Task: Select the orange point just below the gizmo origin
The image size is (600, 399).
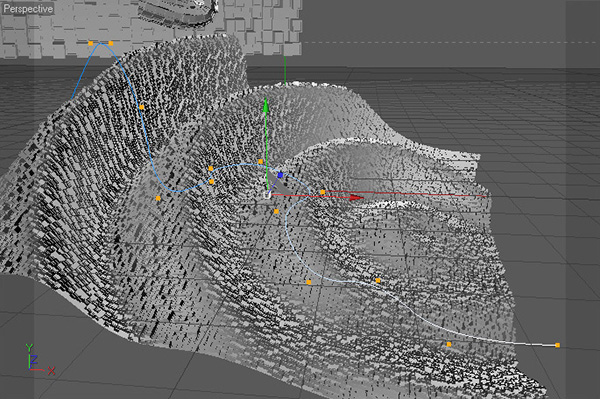Action: pos(276,211)
